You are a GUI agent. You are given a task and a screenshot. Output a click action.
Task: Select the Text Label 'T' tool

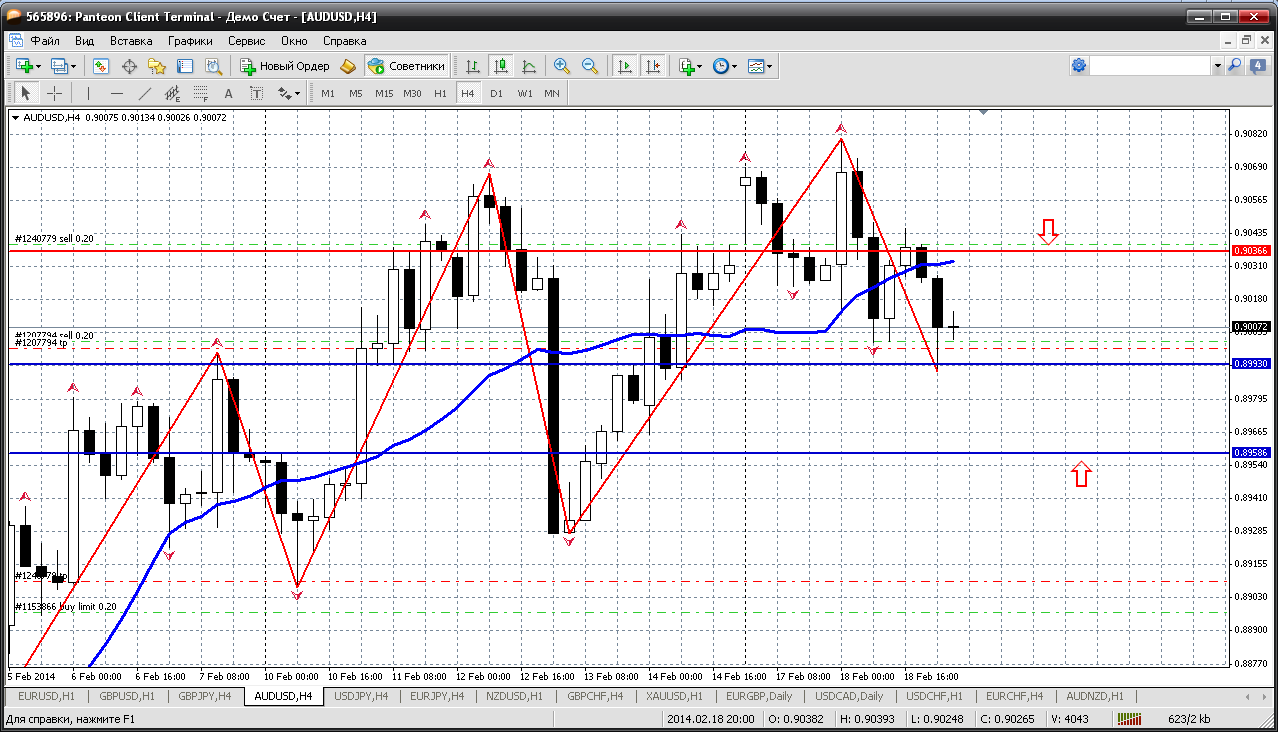(257, 93)
